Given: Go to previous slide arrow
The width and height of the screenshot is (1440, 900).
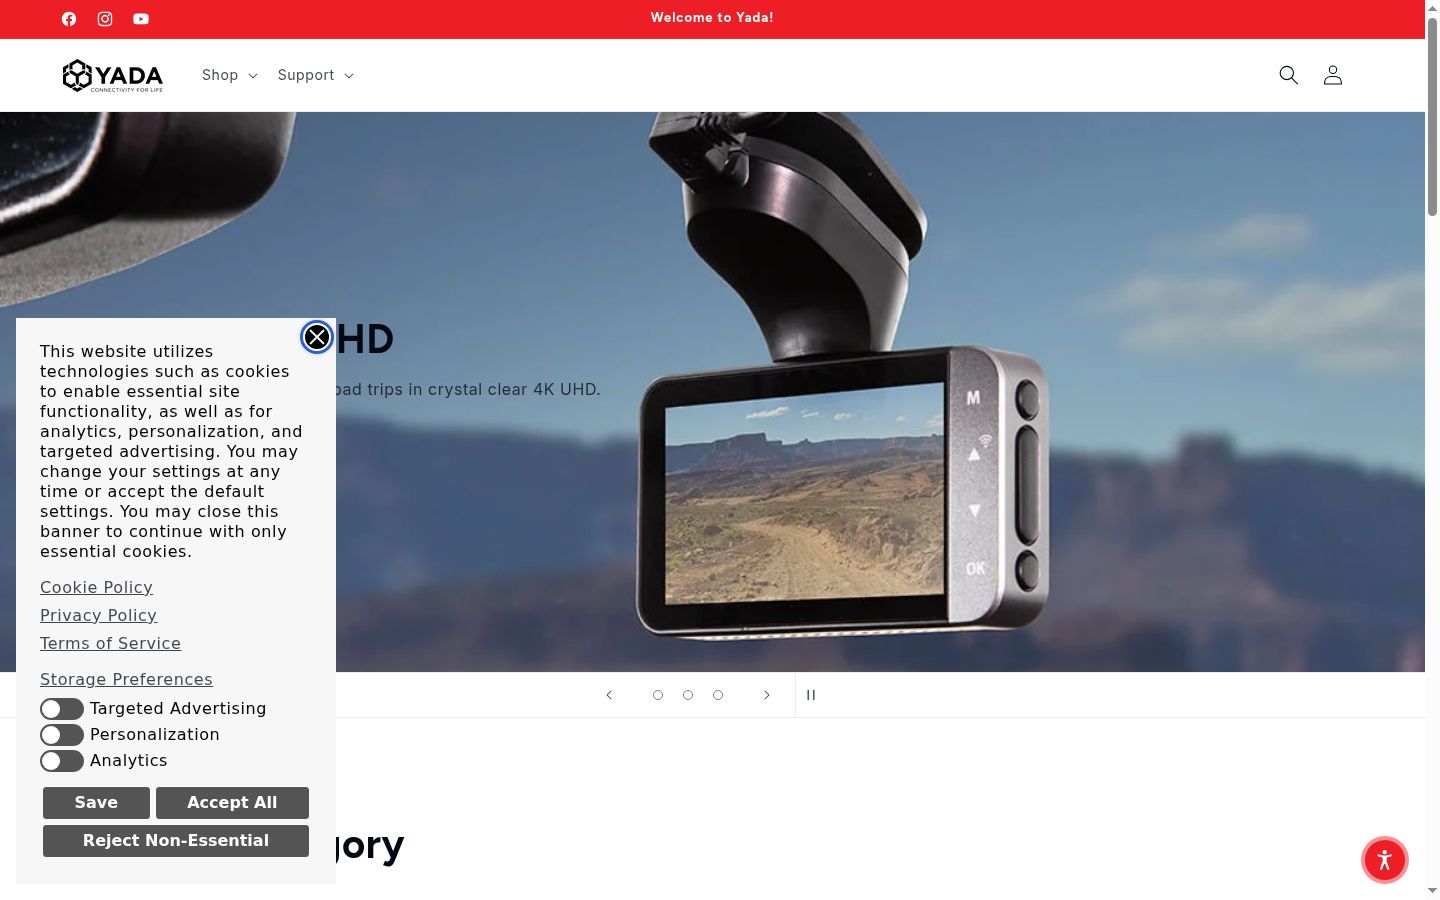Looking at the screenshot, I should coord(609,695).
